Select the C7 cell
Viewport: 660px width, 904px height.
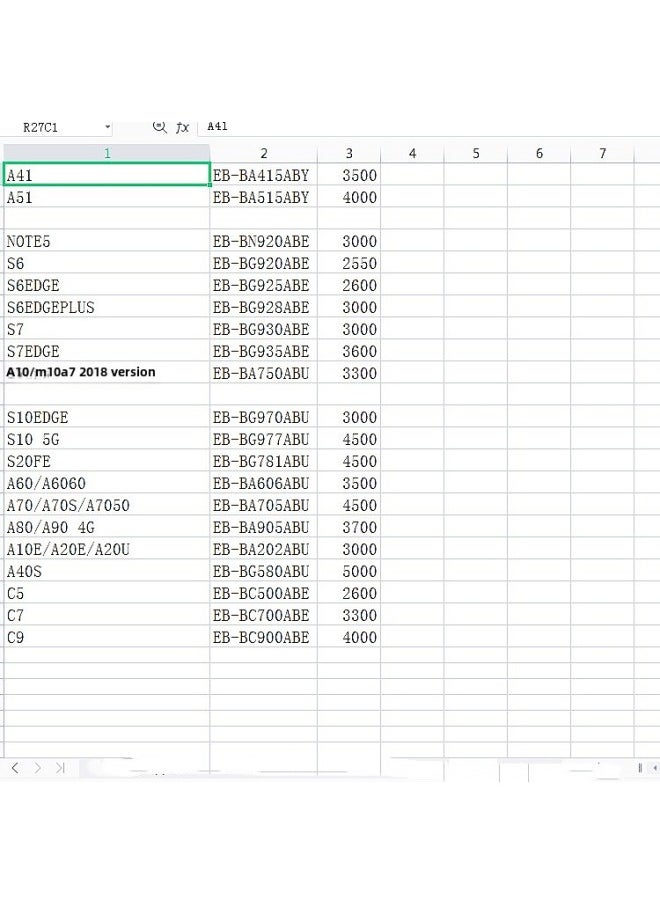coord(107,615)
